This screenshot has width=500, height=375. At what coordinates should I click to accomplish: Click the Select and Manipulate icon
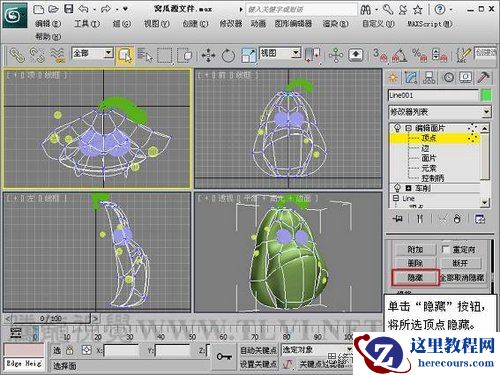336,55
